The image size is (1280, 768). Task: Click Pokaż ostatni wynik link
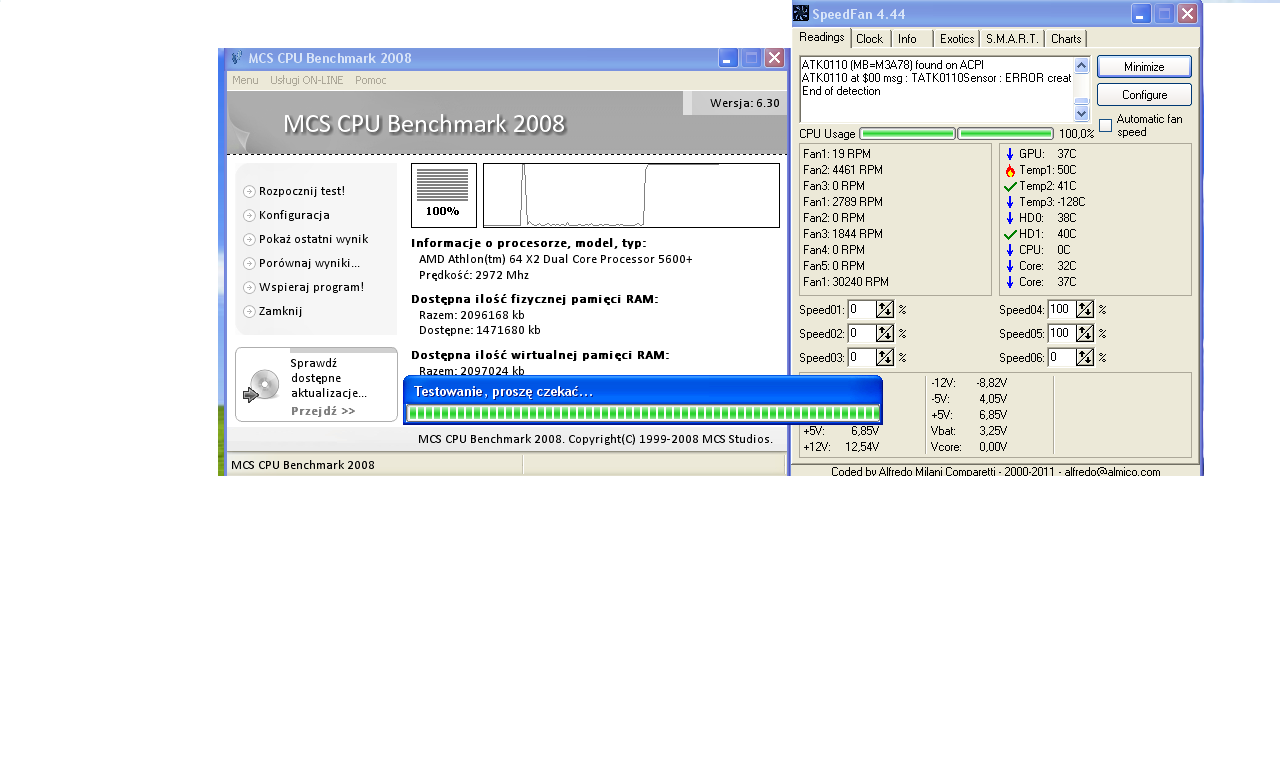pos(313,239)
